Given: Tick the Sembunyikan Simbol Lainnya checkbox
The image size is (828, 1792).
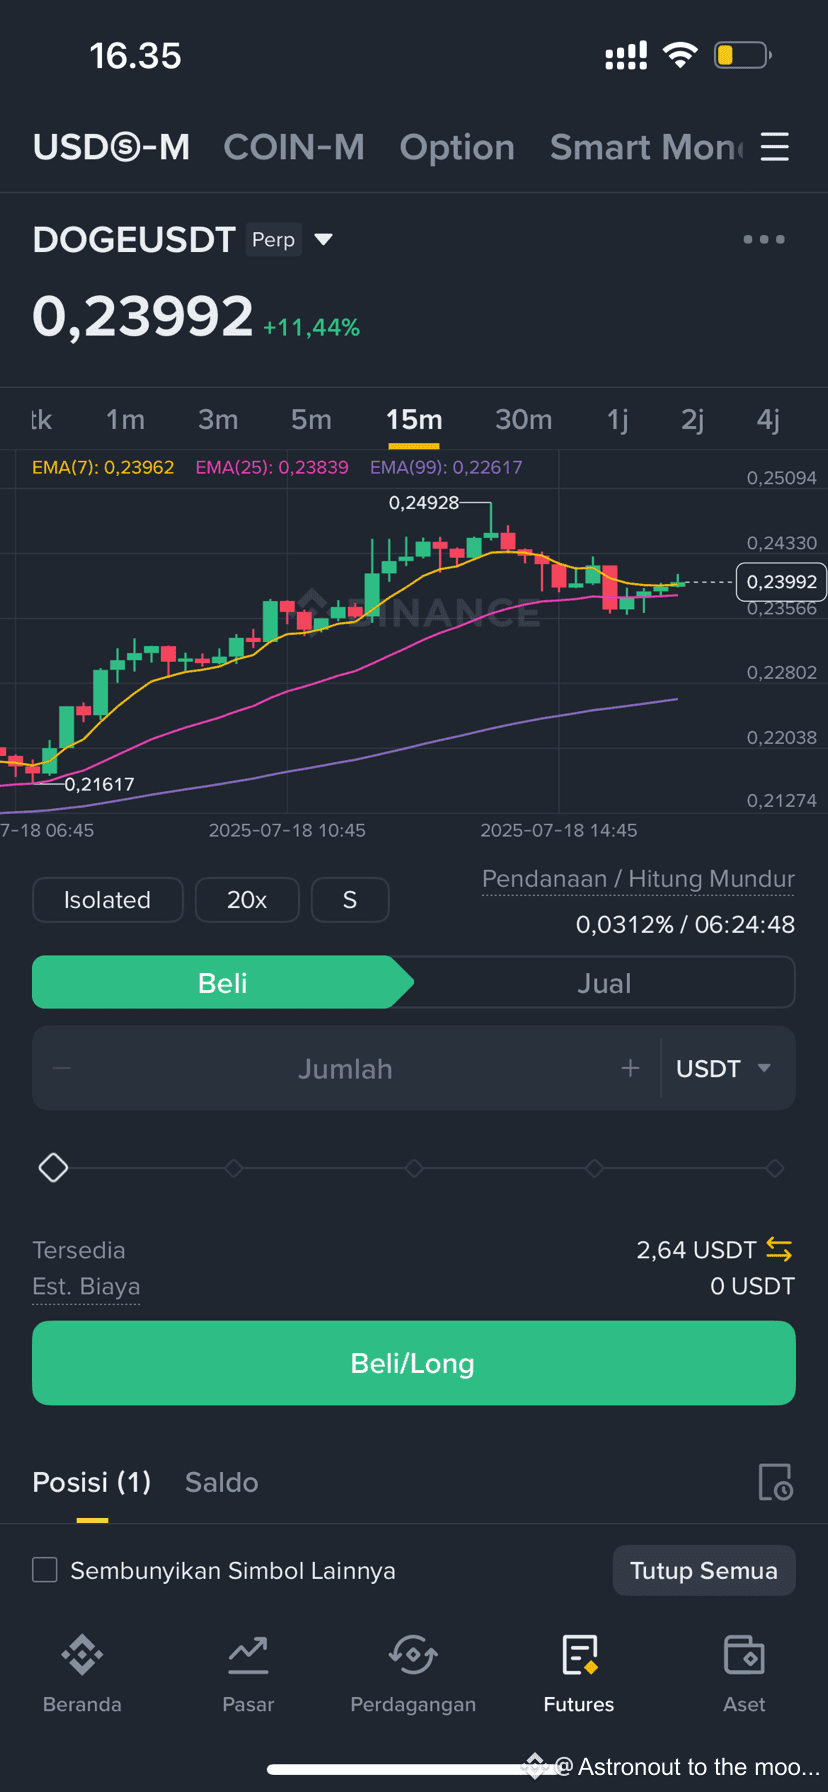Looking at the screenshot, I should [45, 1570].
